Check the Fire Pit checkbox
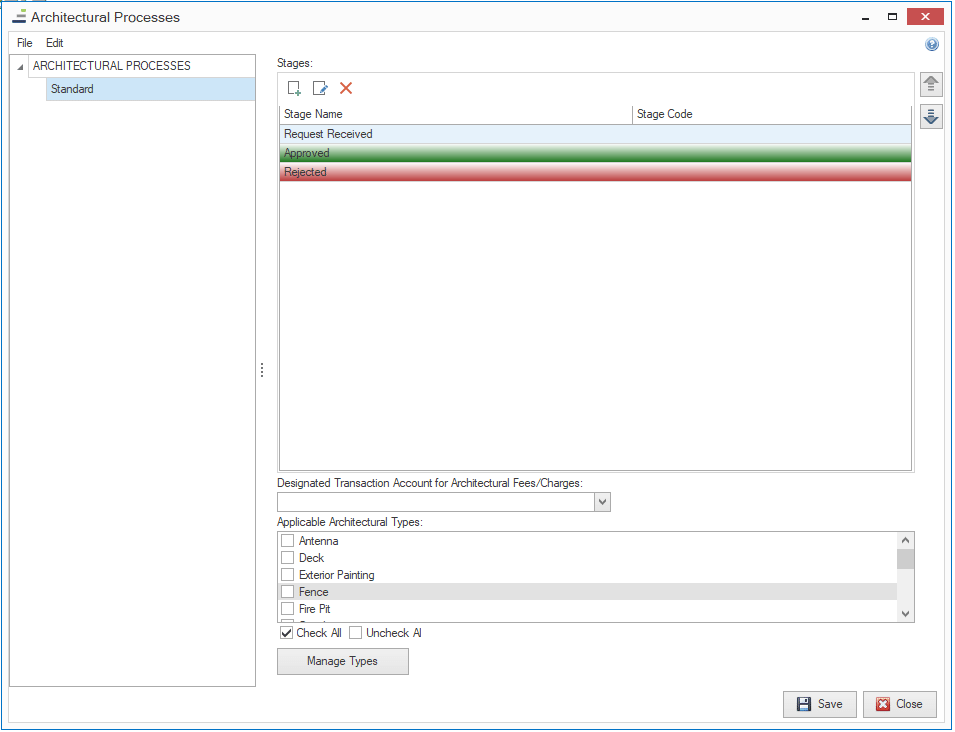The image size is (955, 732). tap(287, 609)
